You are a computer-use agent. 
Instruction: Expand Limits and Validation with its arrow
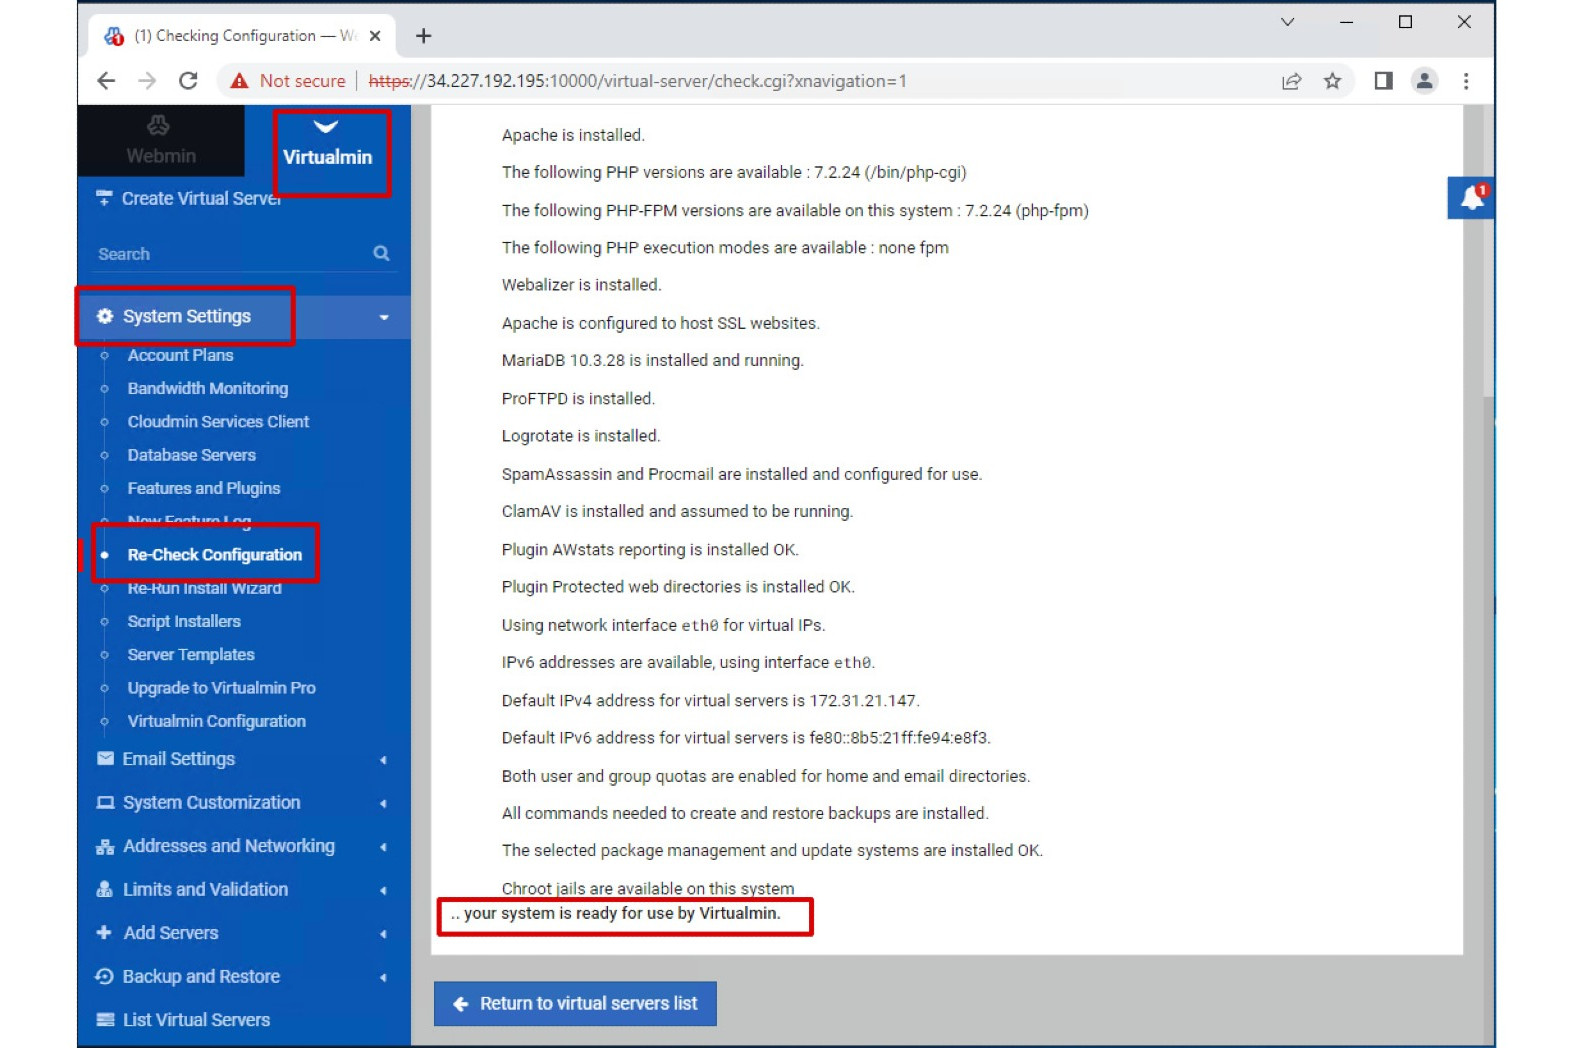point(383,891)
